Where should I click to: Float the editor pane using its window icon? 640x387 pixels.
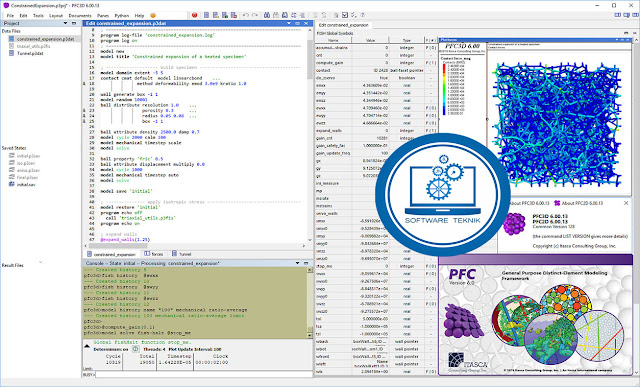pos(297,23)
